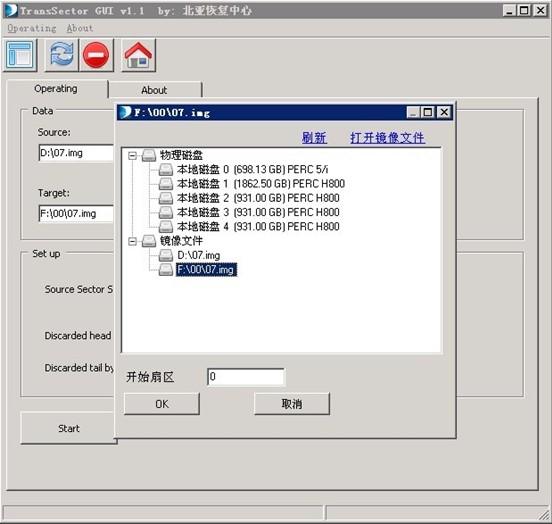
Task: Click the Start button
Action: [69, 428]
